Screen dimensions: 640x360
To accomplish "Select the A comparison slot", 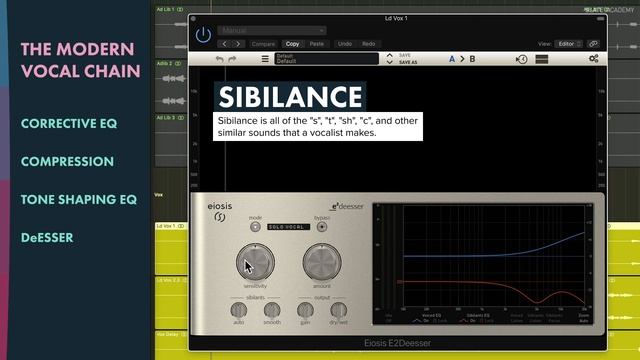I will pos(452,59).
